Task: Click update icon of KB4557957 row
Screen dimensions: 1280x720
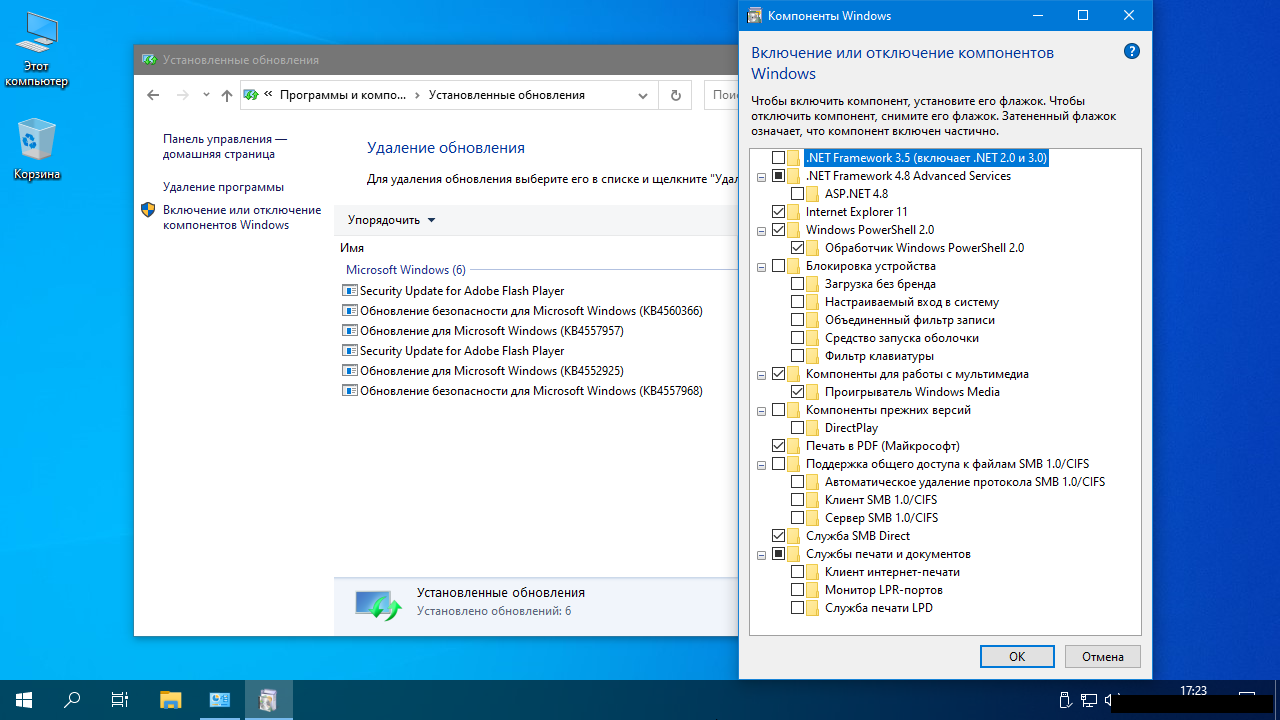Action: [350, 331]
